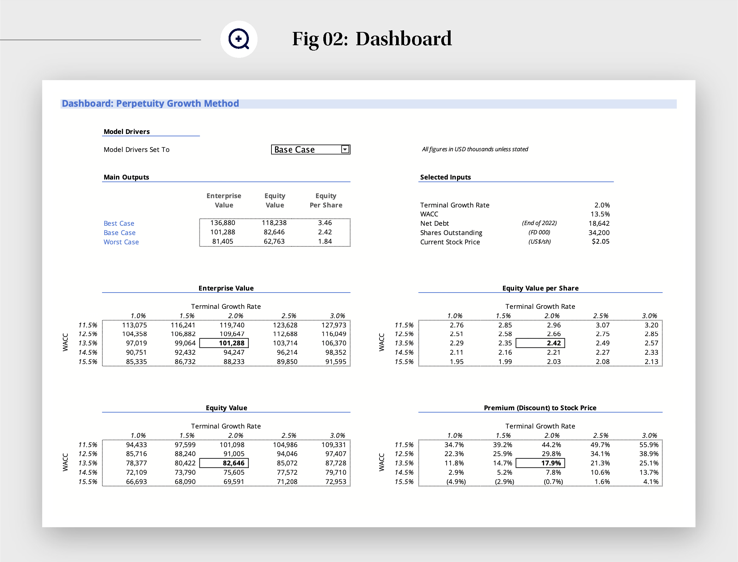738x562 pixels.
Task: Click the magnifying glass zoom icon
Action: 239,39
